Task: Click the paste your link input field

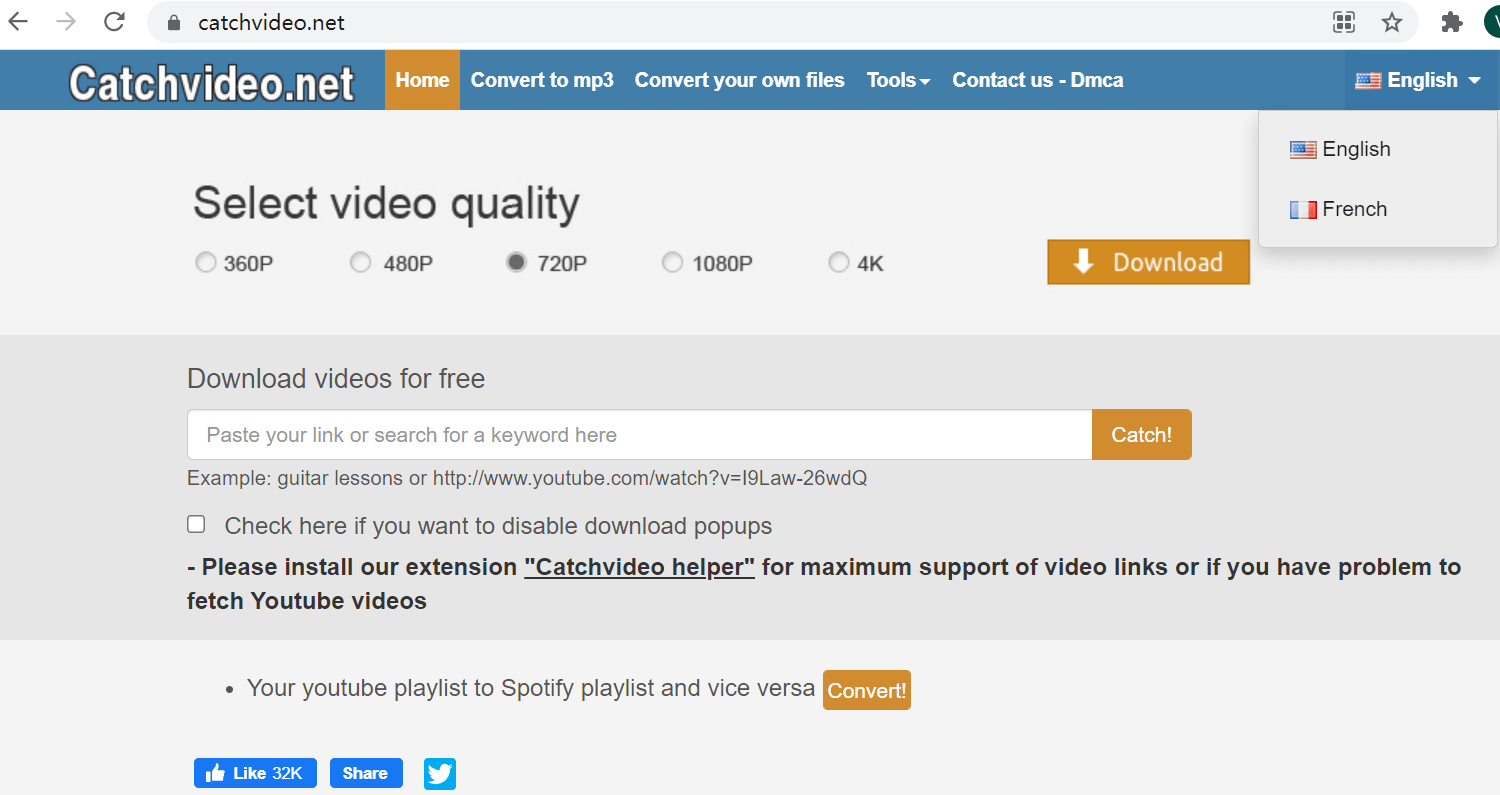Action: pyautogui.click(x=639, y=434)
